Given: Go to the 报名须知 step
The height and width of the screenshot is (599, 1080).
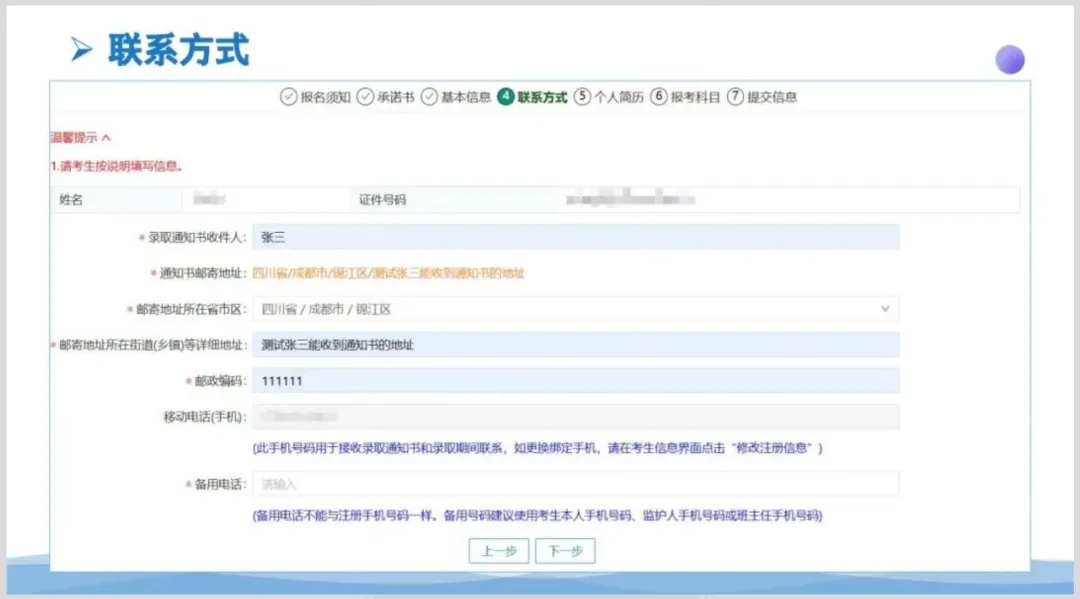Looking at the screenshot, I should [325, 97].
